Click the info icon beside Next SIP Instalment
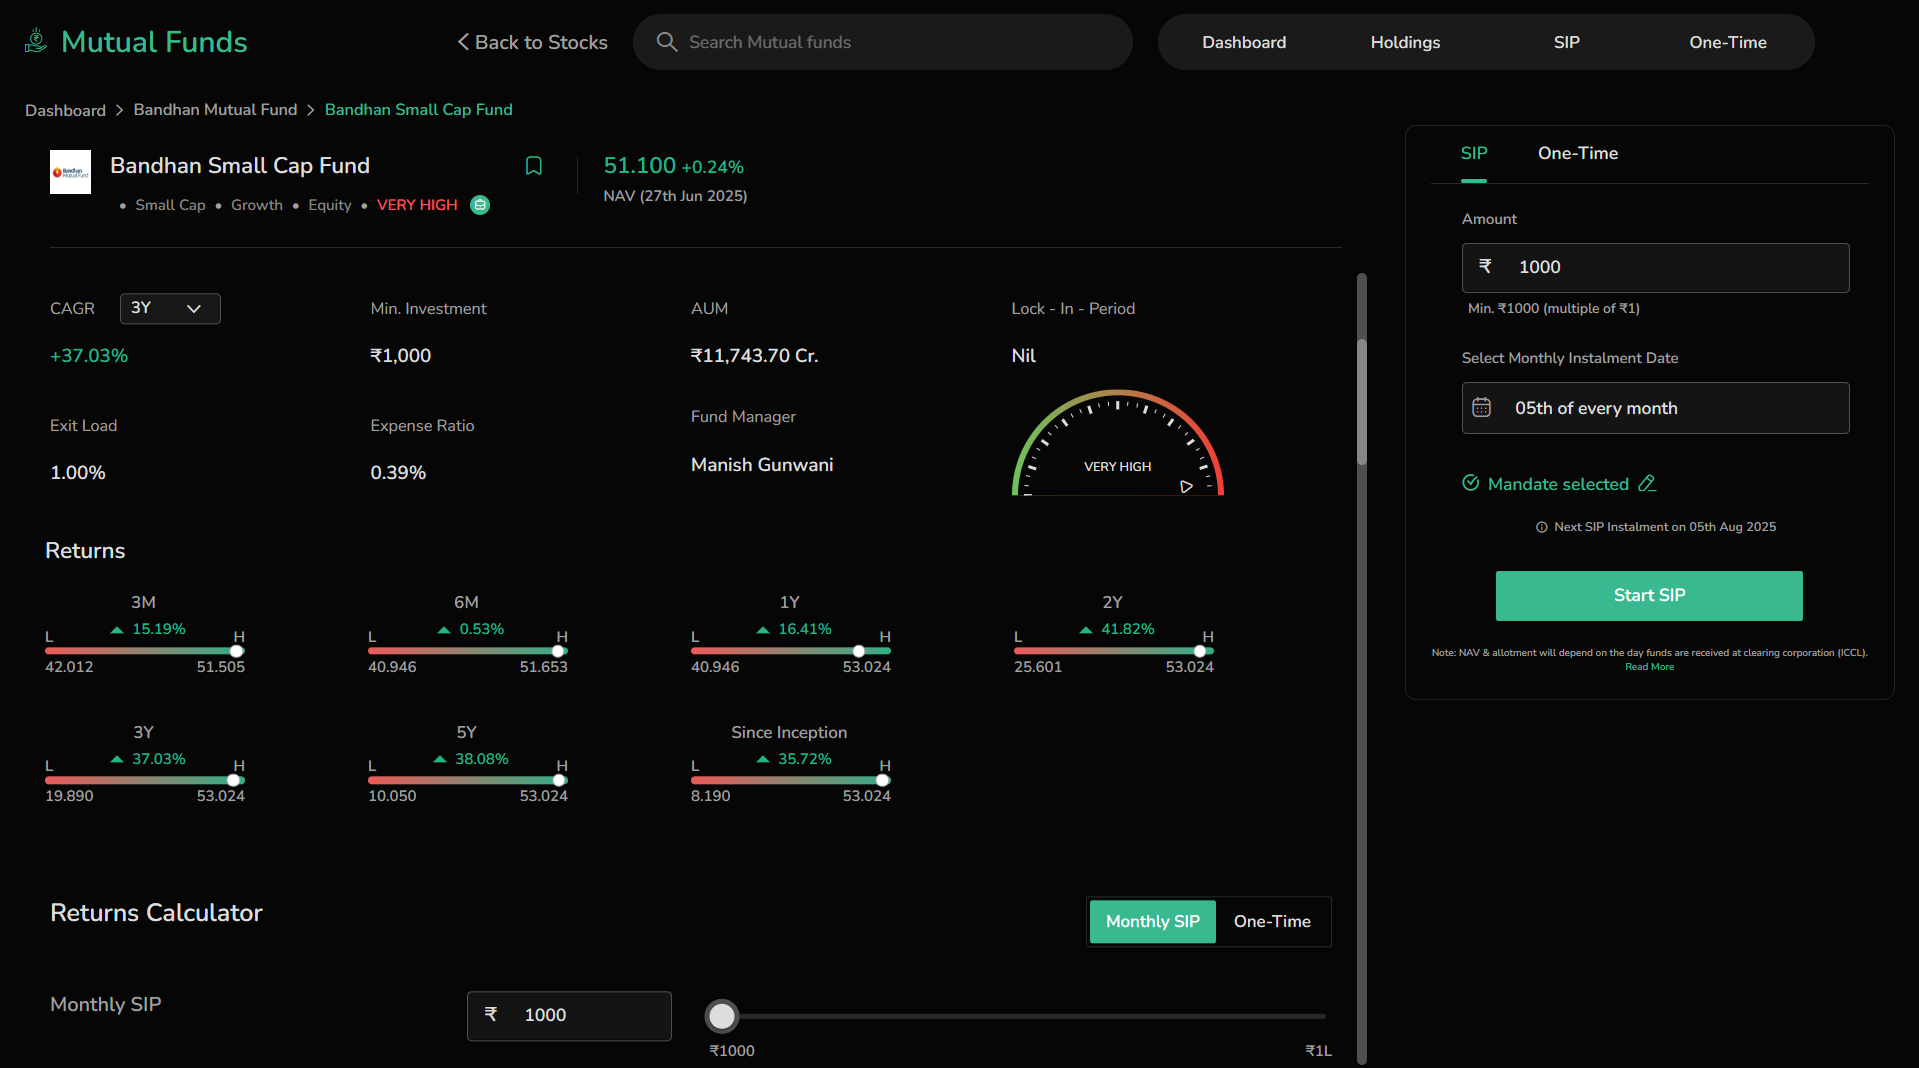Image resolution: width=1919 pixels, height=1068 pixels. (1541, 527)
